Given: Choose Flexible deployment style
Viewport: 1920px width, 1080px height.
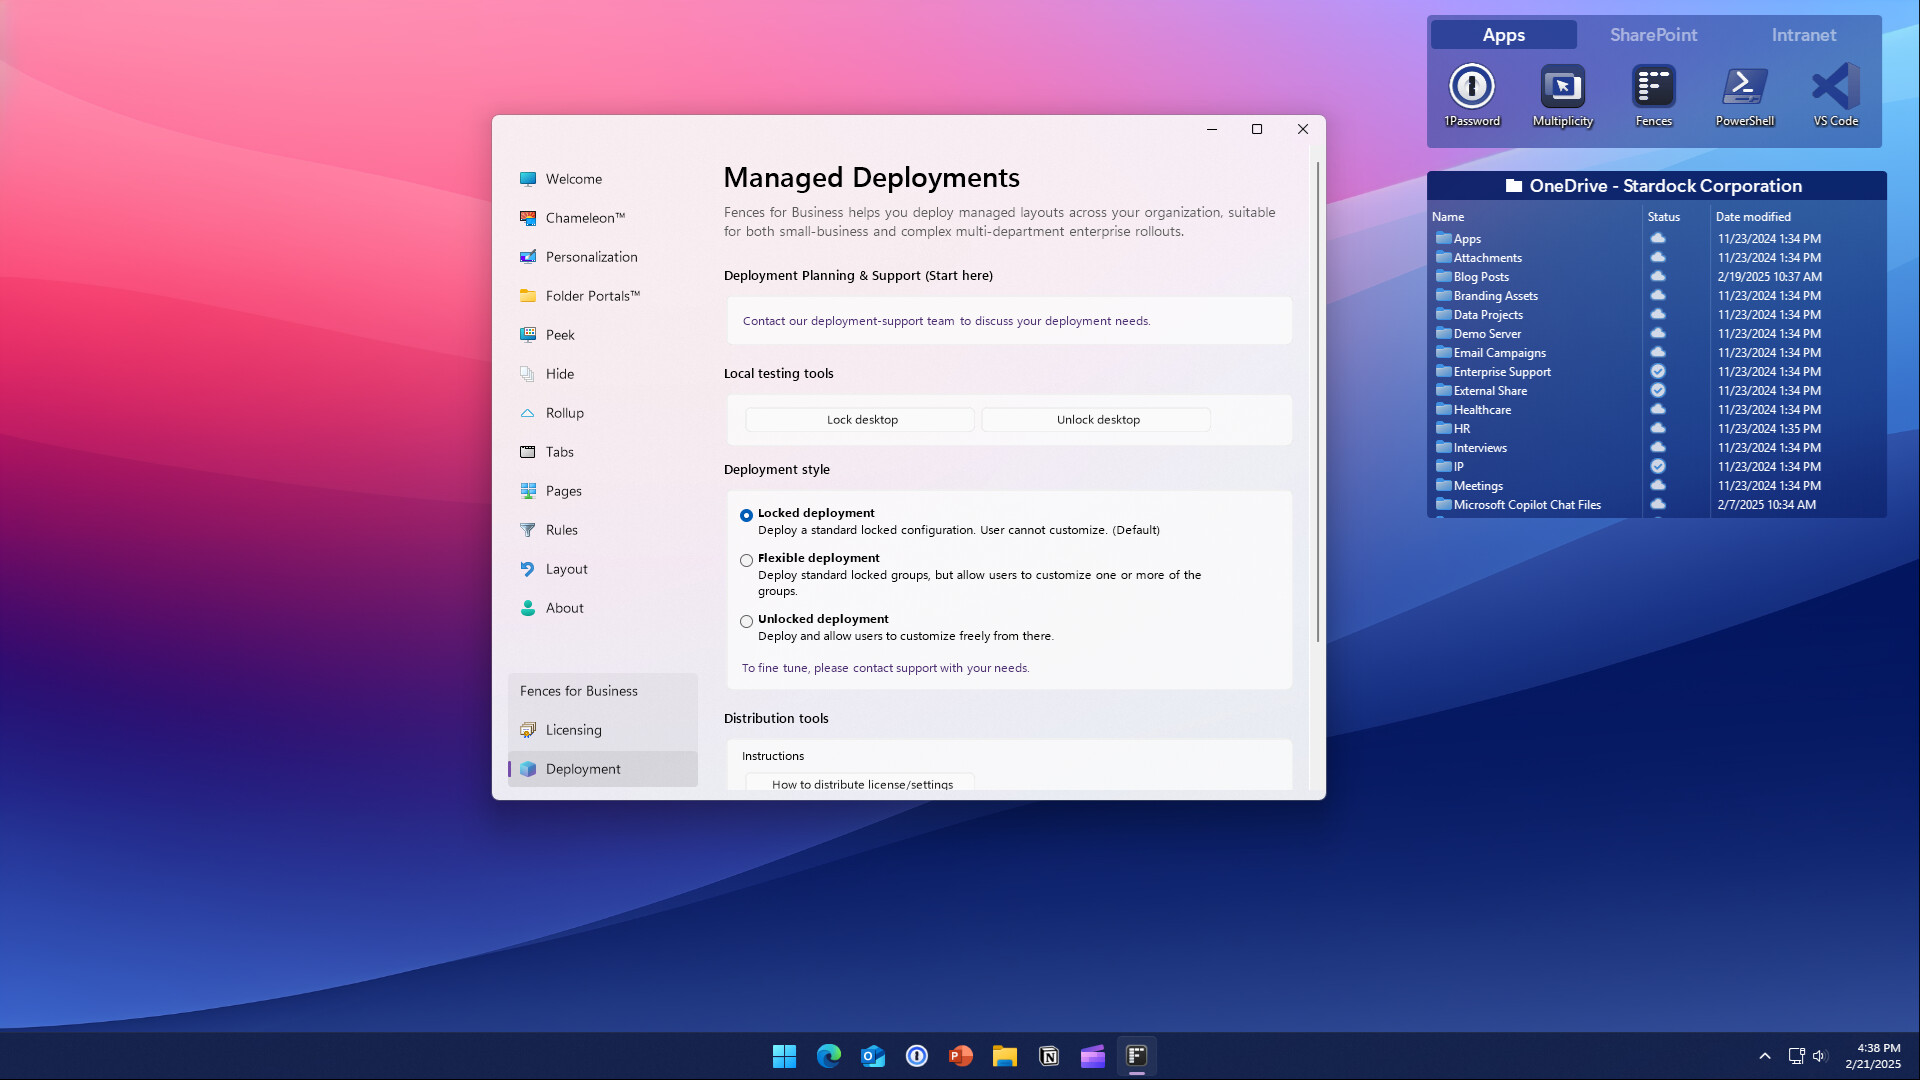Looking at the screenshot, I should tap(746, 560).
